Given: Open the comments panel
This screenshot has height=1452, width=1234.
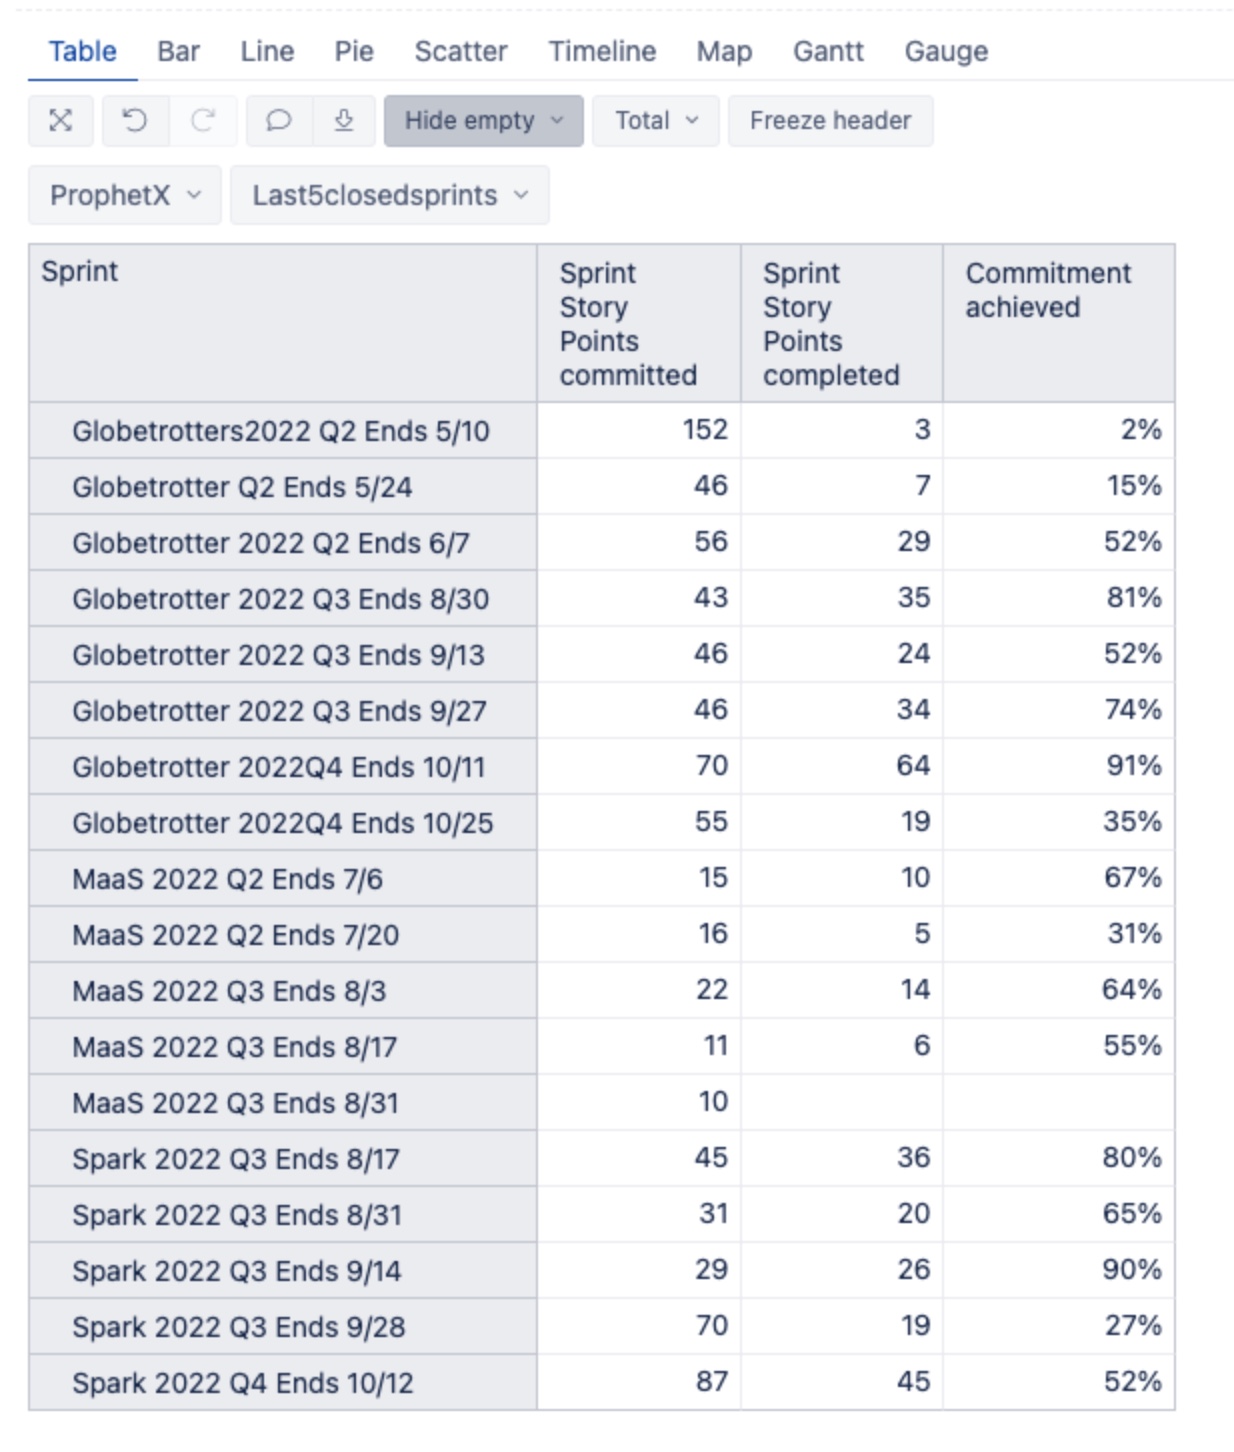Looking at the screenshot, I should click(x=278, y=120).
